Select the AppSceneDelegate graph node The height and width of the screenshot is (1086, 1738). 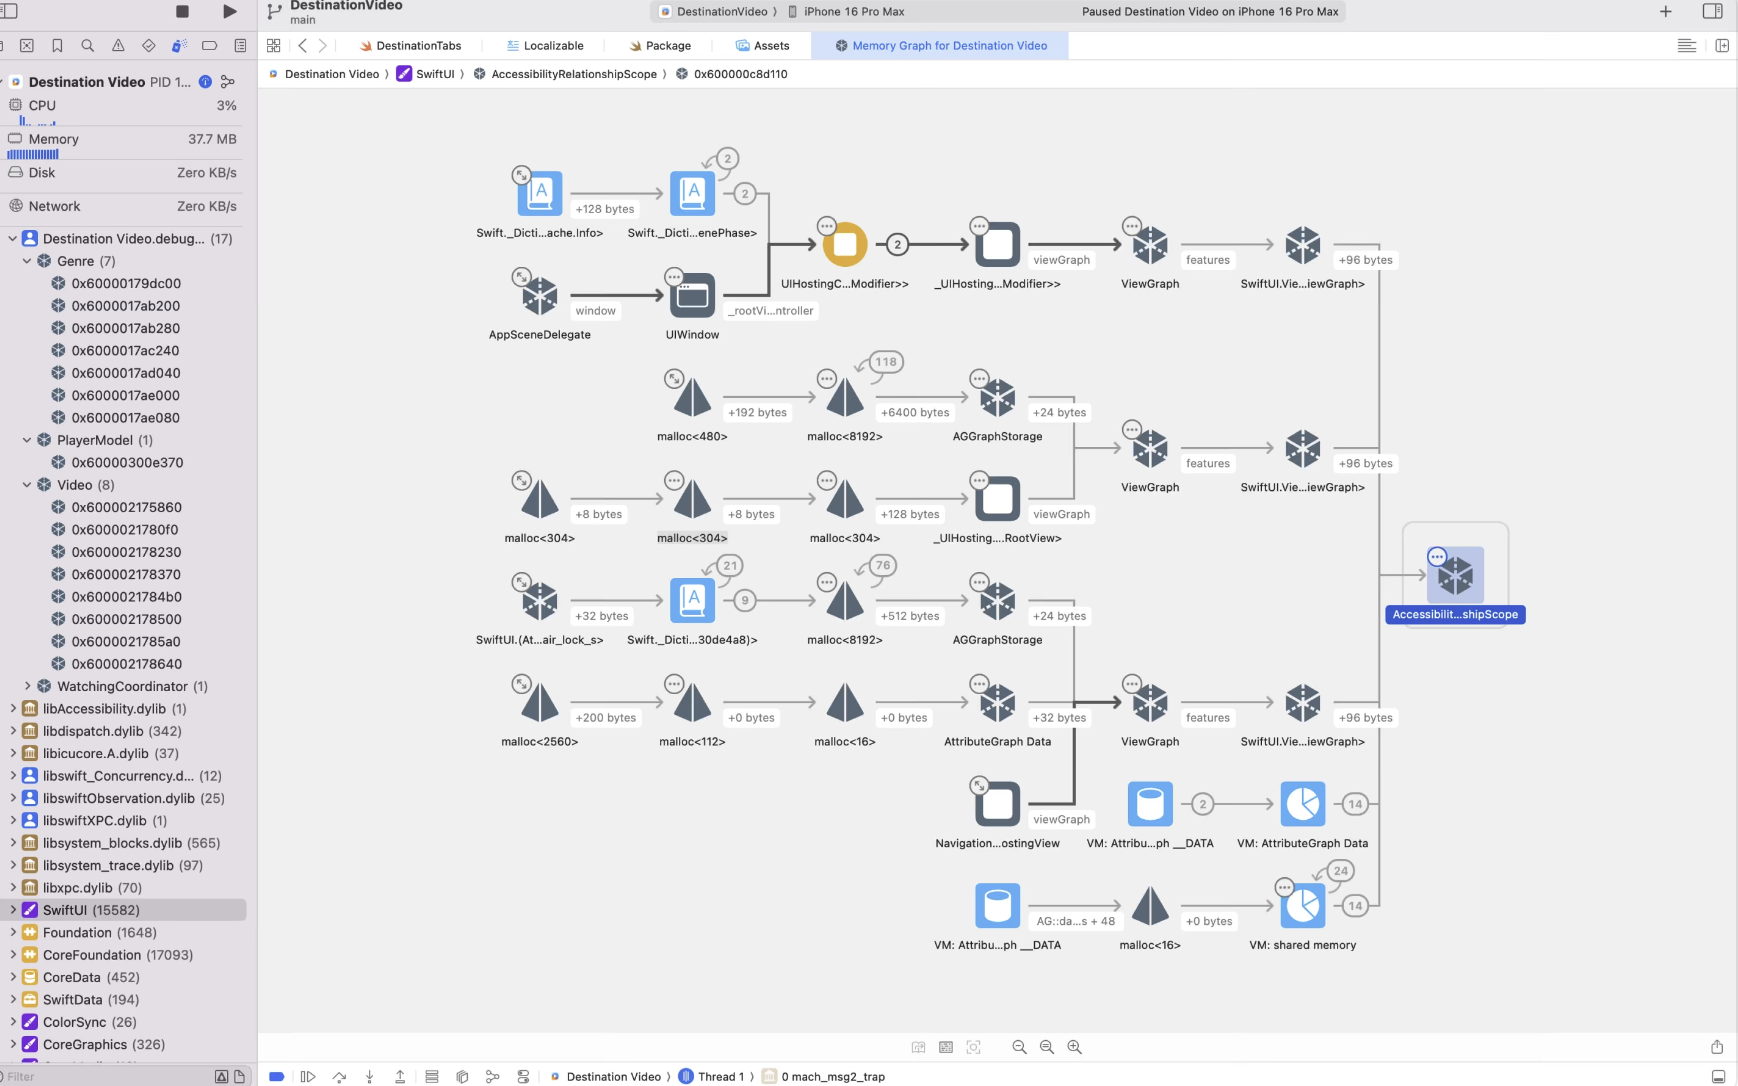coord(540,295)
